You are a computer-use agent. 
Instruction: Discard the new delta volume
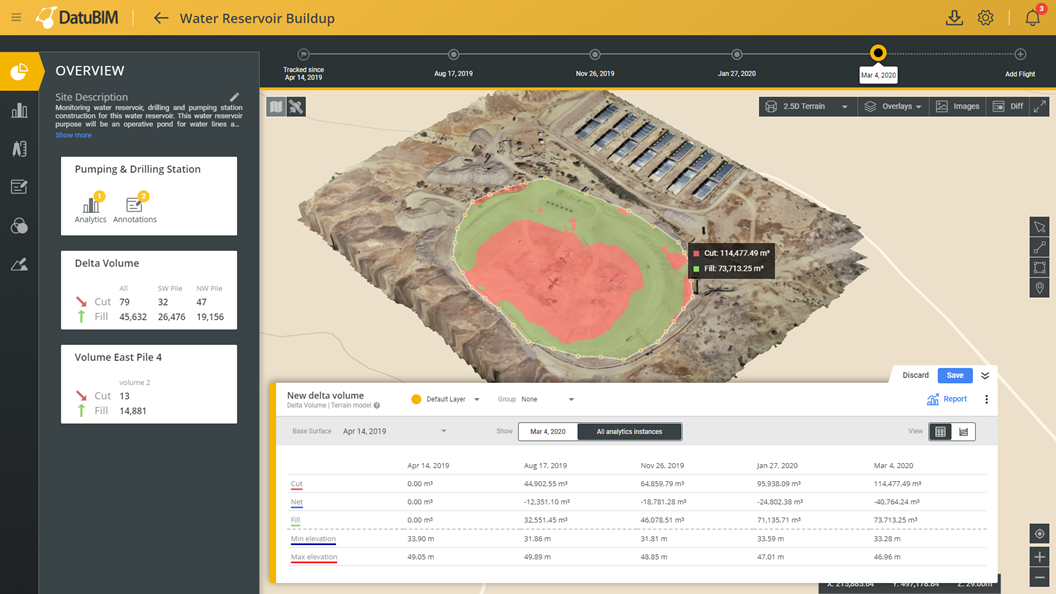(x=915, y=375)
